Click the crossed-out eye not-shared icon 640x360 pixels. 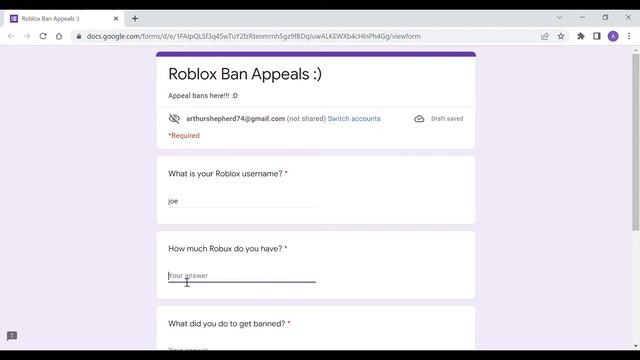[x=174, y=119]
